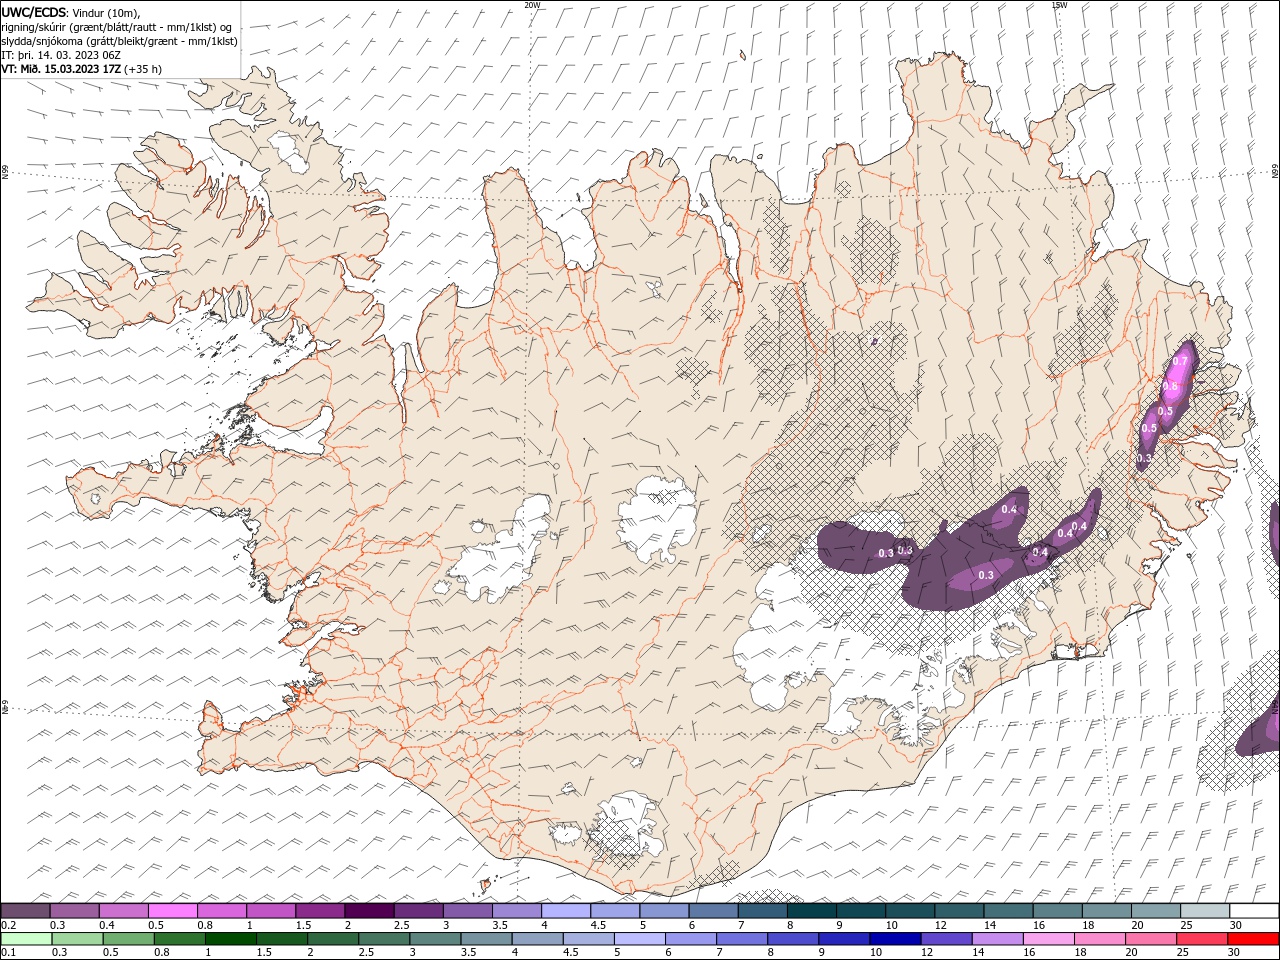
Task: Pick the upper snow scale swatch between 2.5 and 3
Action: [418, 911]
